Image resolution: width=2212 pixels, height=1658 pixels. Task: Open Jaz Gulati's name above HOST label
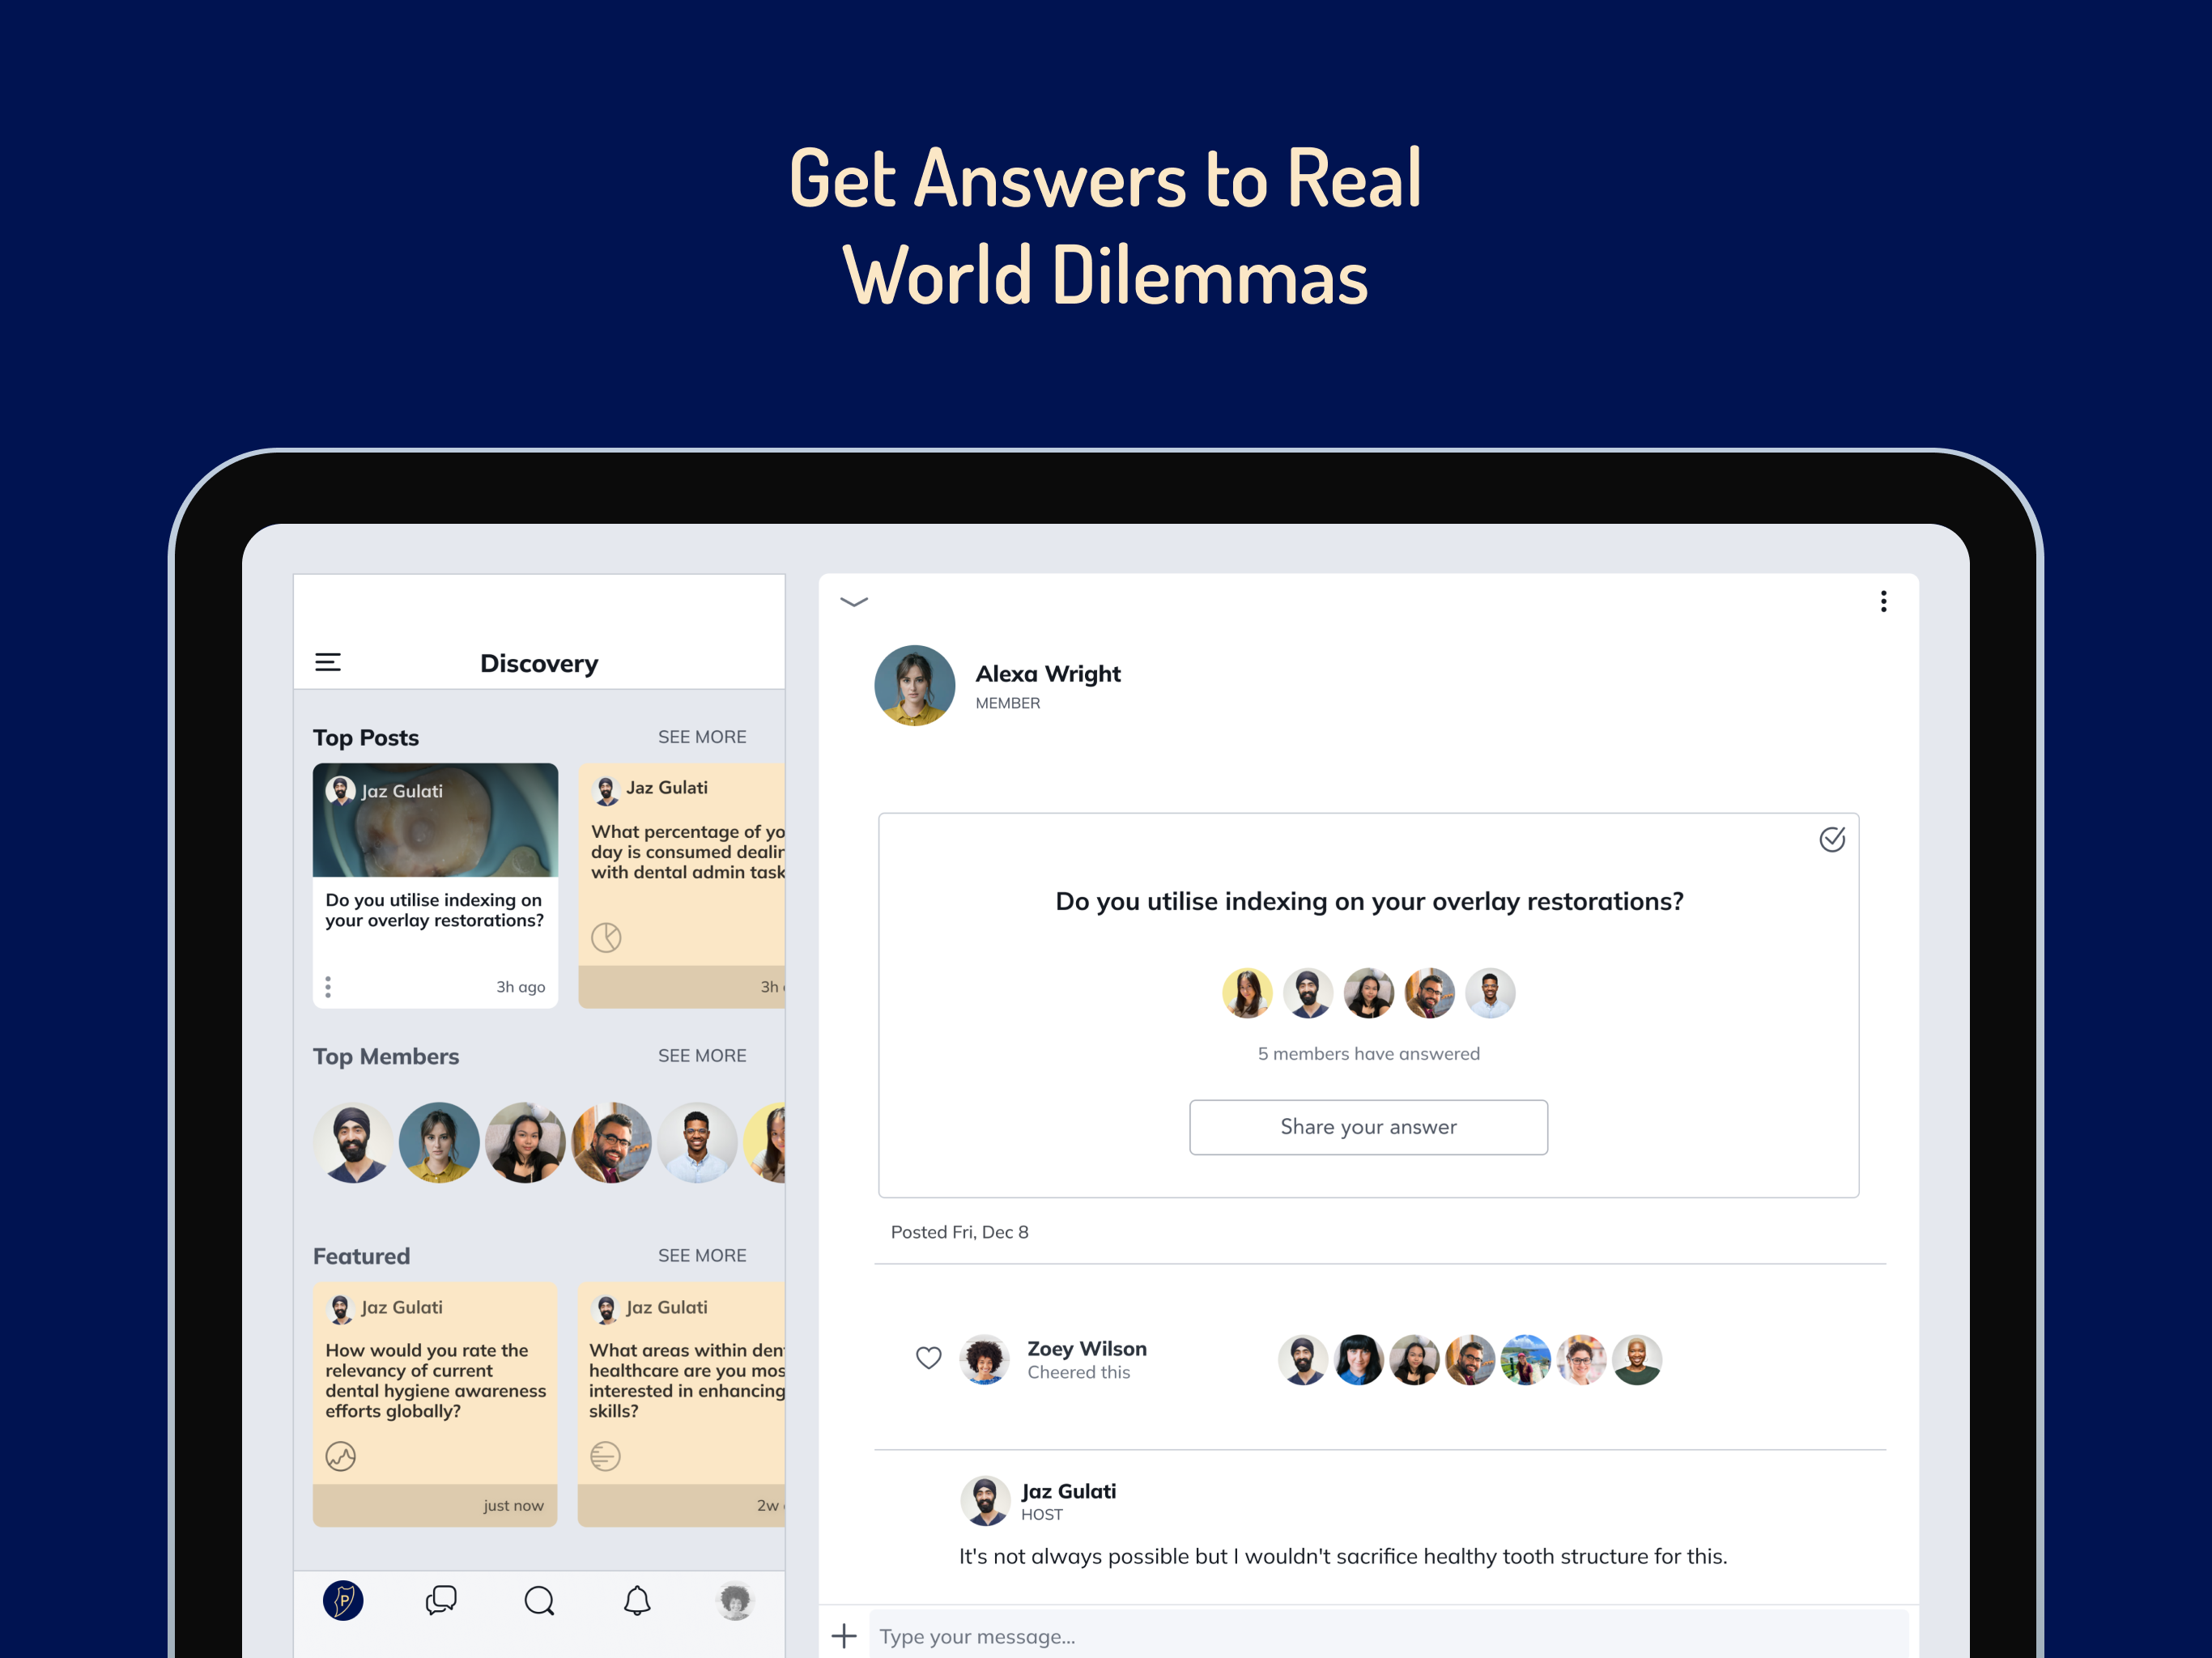click(x=1068, y=1491)
